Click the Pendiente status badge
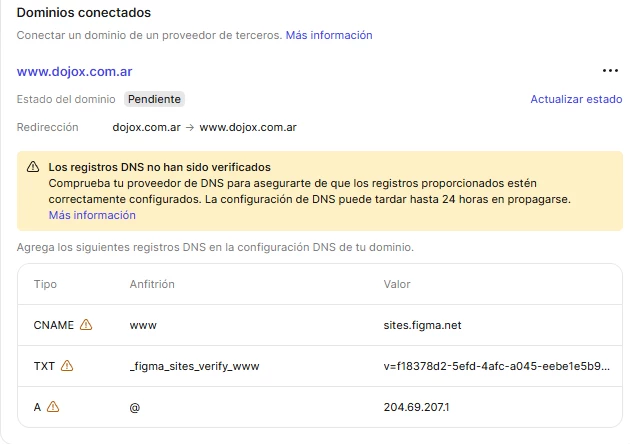The height and width of the screenshot is (444, 630). (154, 99)
